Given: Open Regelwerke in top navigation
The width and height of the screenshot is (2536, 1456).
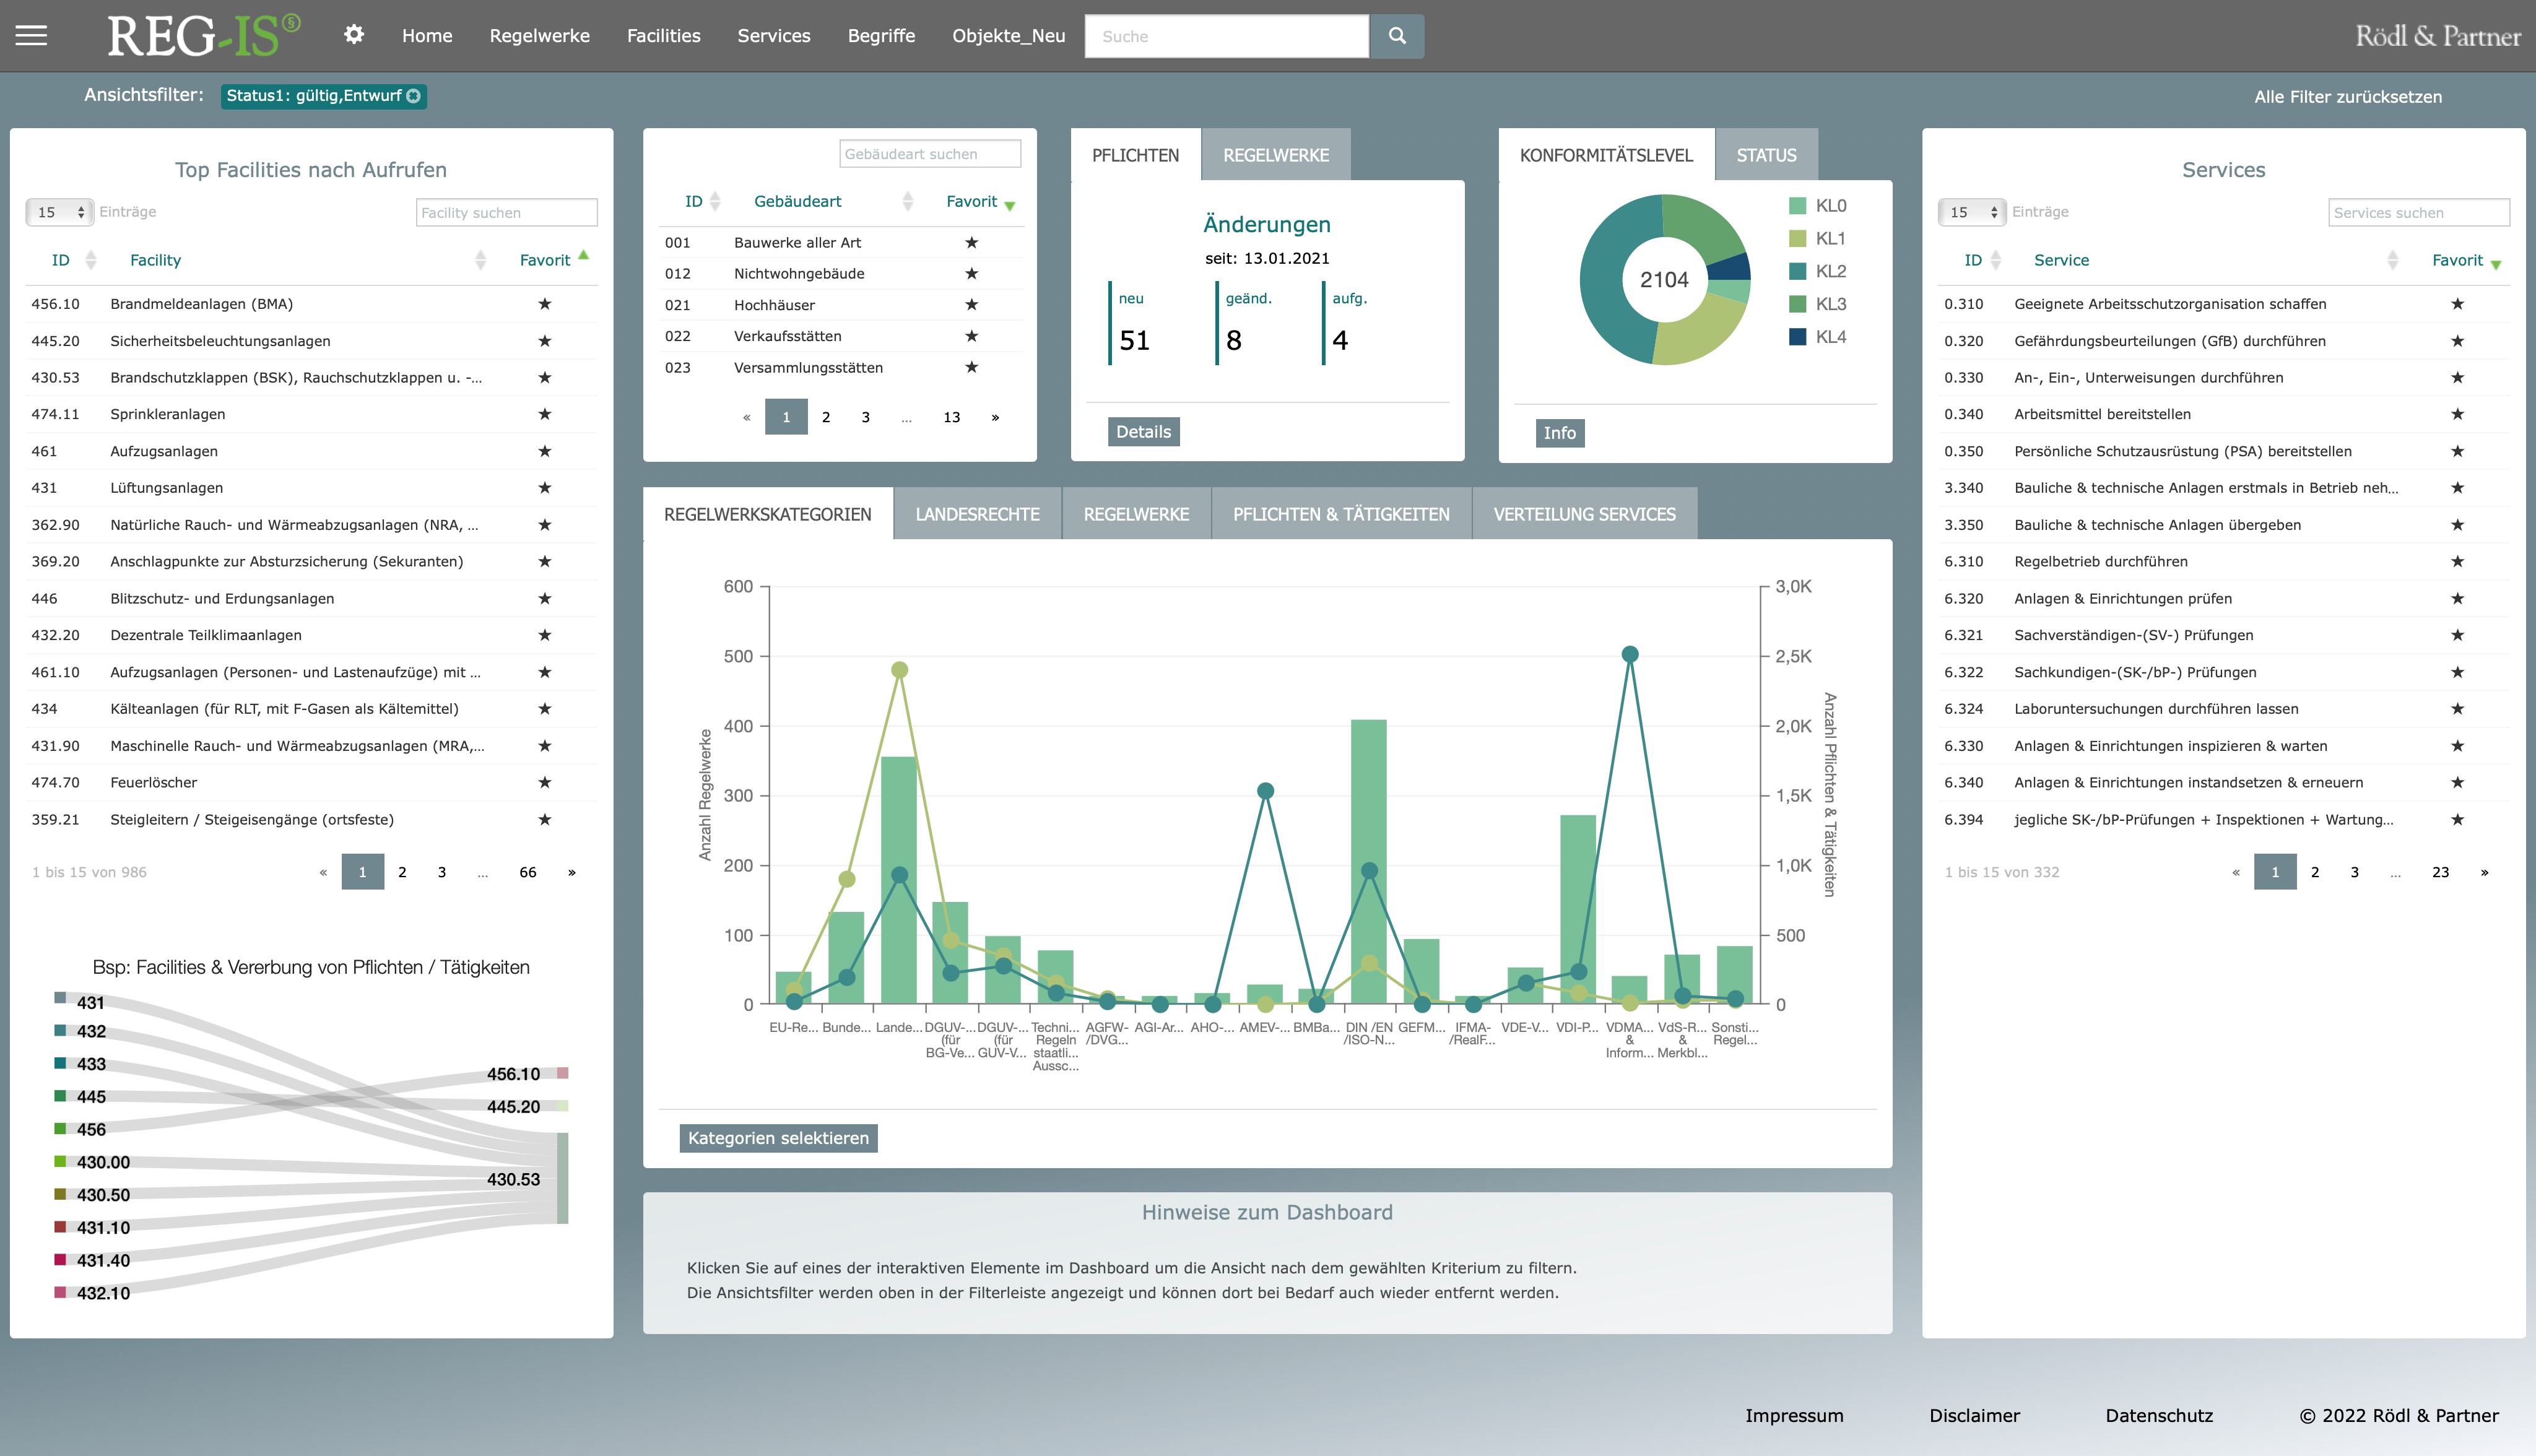Looking at the screenshot, I should [x=539, y=36].
